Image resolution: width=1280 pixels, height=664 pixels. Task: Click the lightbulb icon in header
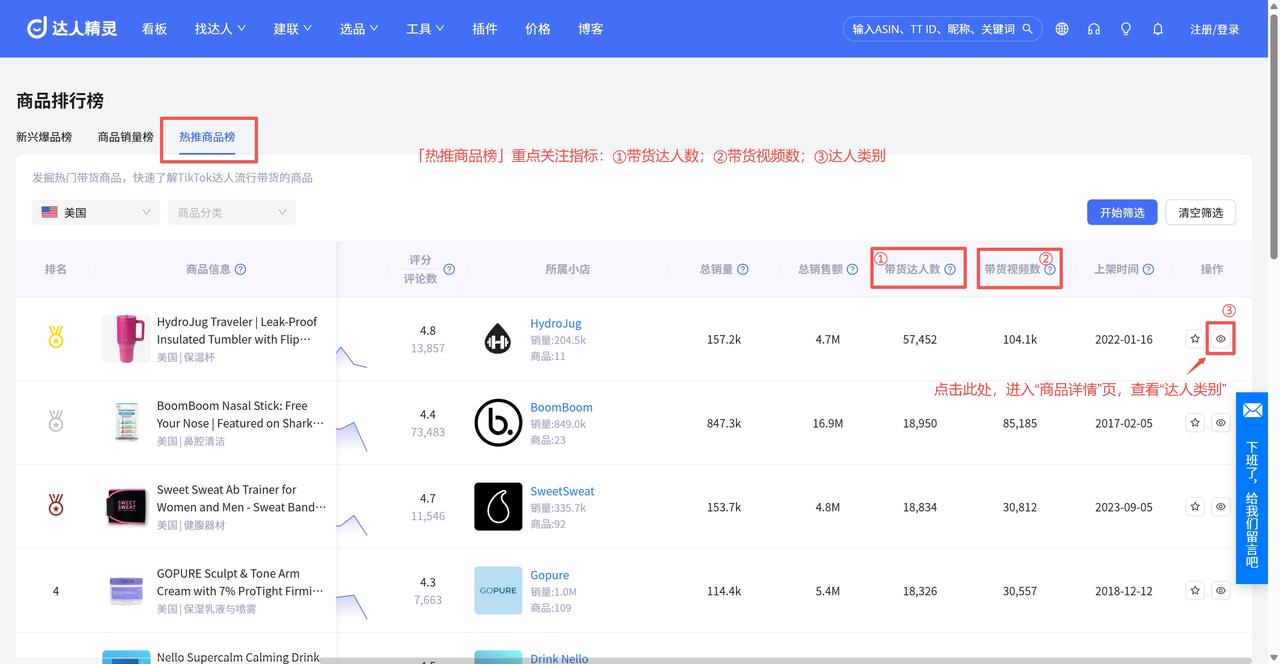(1126, 29)
